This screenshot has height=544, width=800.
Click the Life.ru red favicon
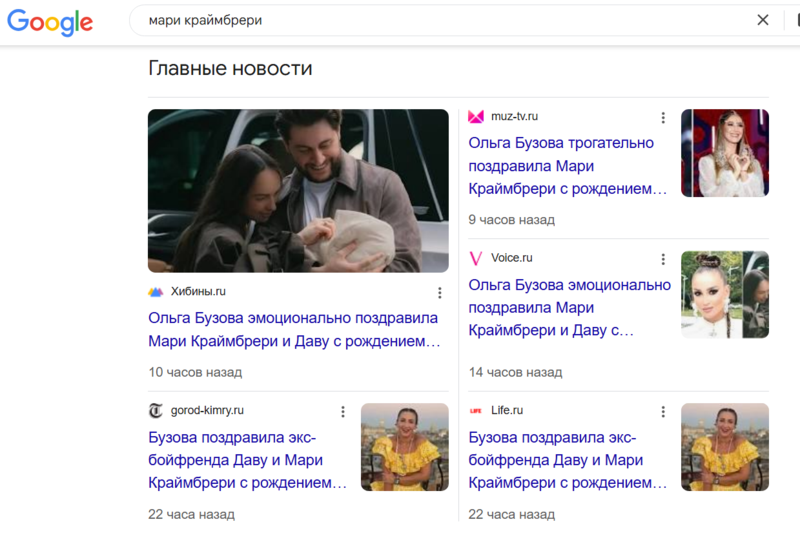tap(476, 411)
